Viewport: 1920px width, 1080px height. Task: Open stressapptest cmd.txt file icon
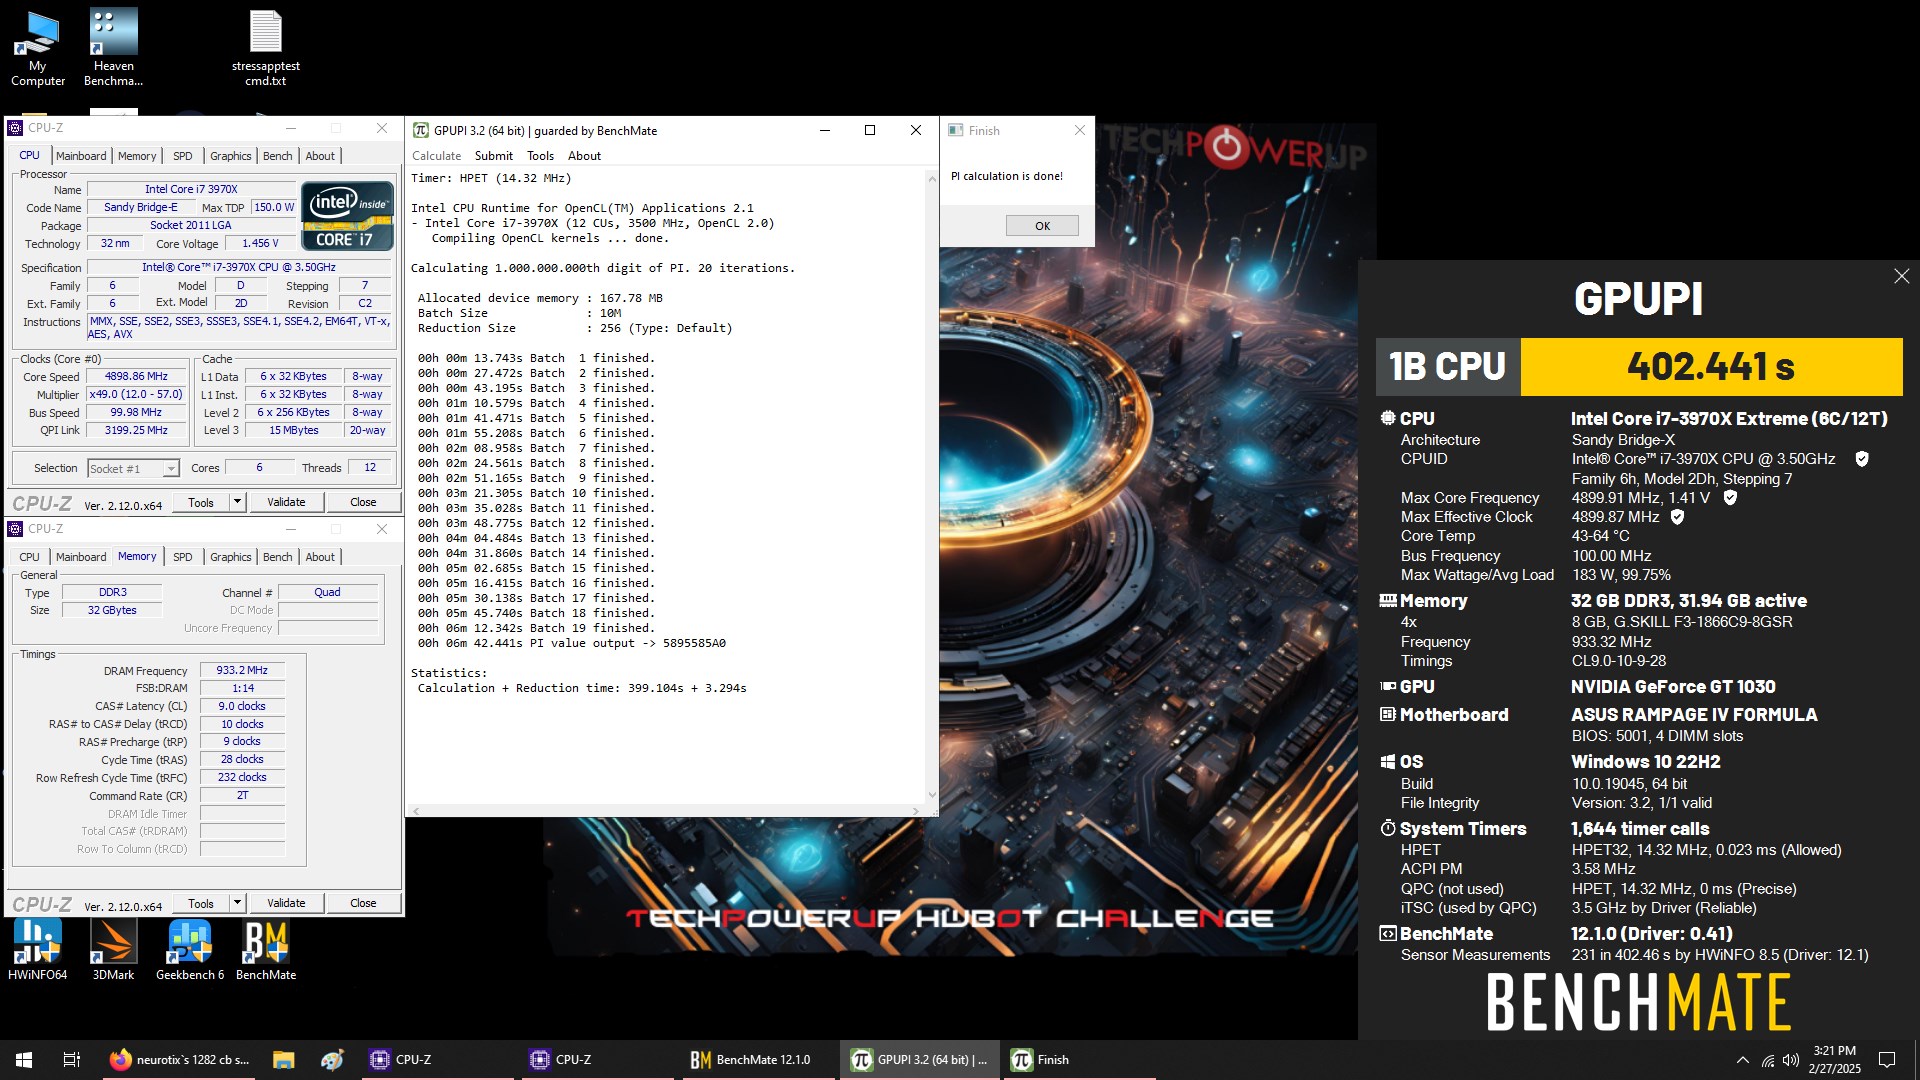265,47
